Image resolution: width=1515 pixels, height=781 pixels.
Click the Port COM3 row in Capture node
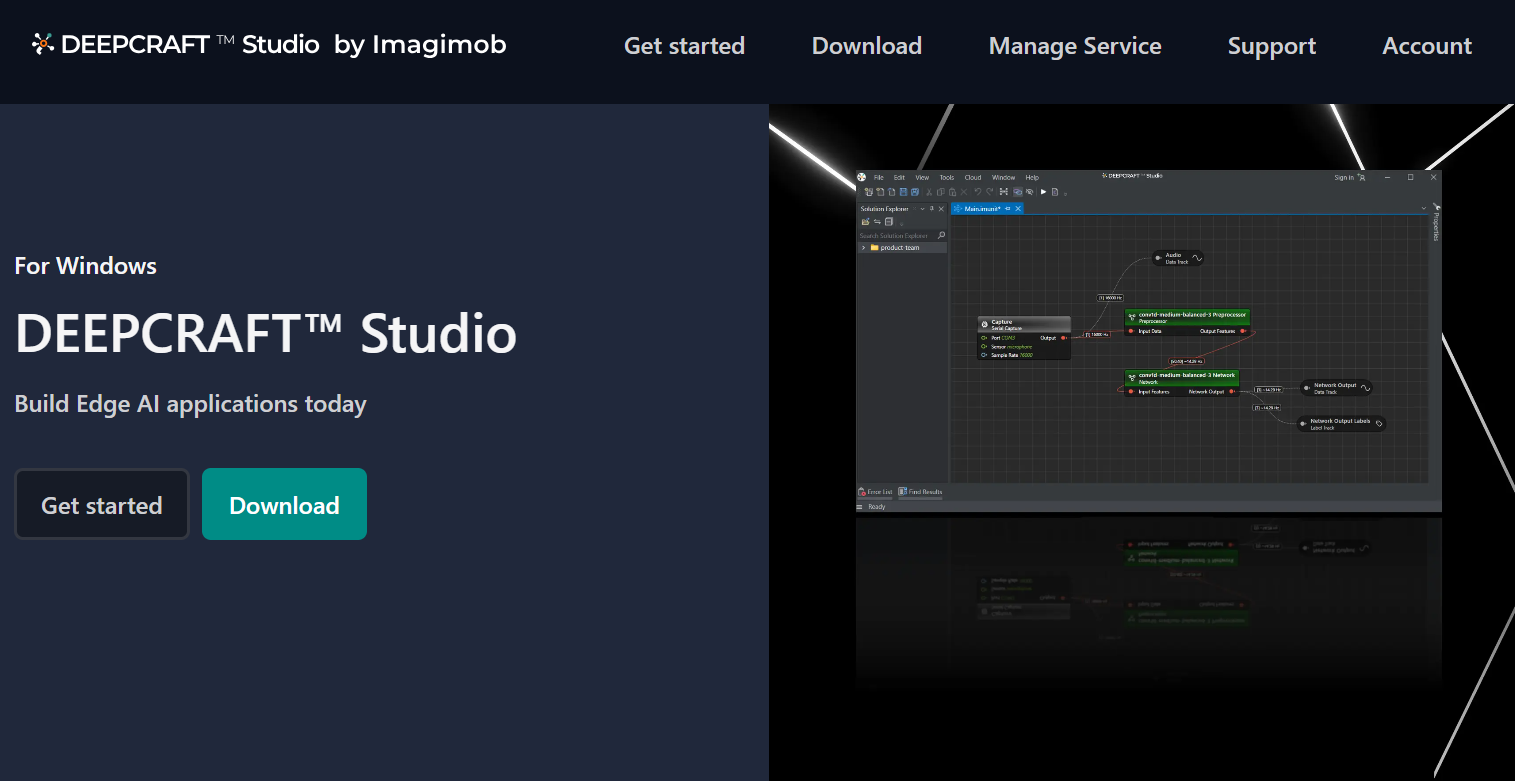coord(1003,338)
